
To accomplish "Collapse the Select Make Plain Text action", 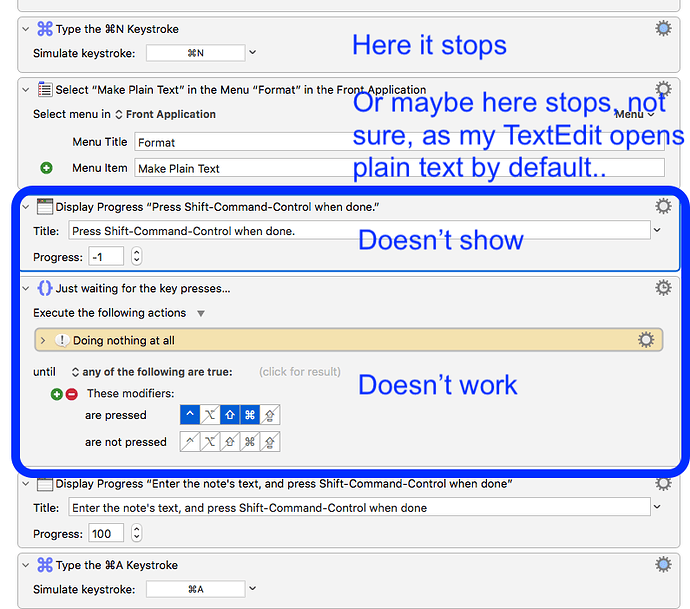I will [x=26, y=90].
